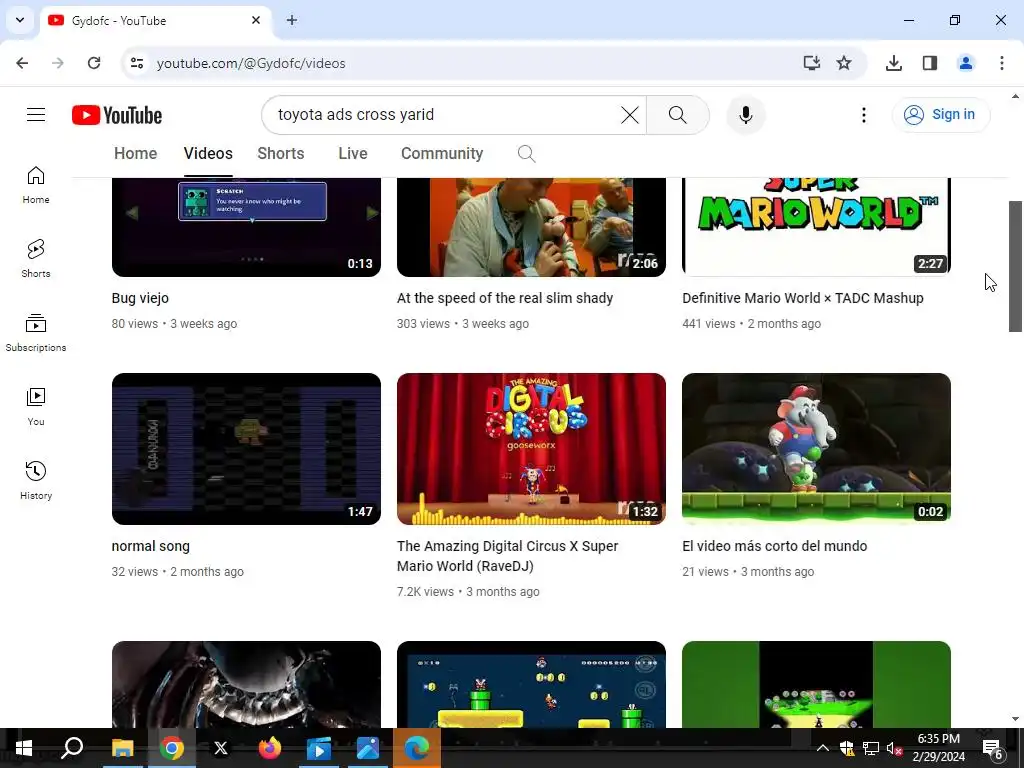Open the Community tab
Image resolution: width=1024 pixels, height=768 pixels.
[442, 153]
